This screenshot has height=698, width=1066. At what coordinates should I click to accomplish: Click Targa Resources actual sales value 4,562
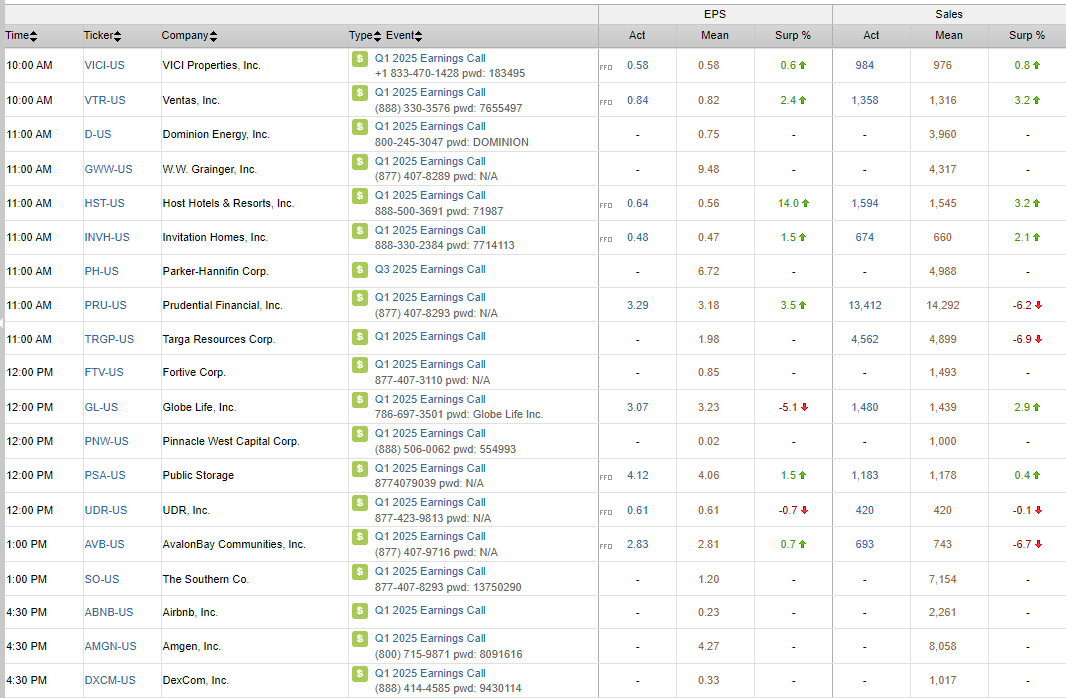click(865, 339)
